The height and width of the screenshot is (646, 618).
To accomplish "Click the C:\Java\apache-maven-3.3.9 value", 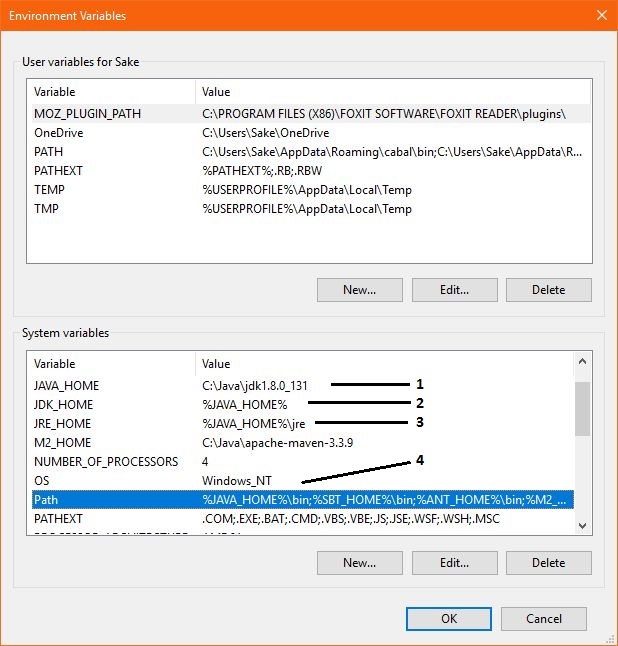I will pyautogui.click(x=277, y=442).
